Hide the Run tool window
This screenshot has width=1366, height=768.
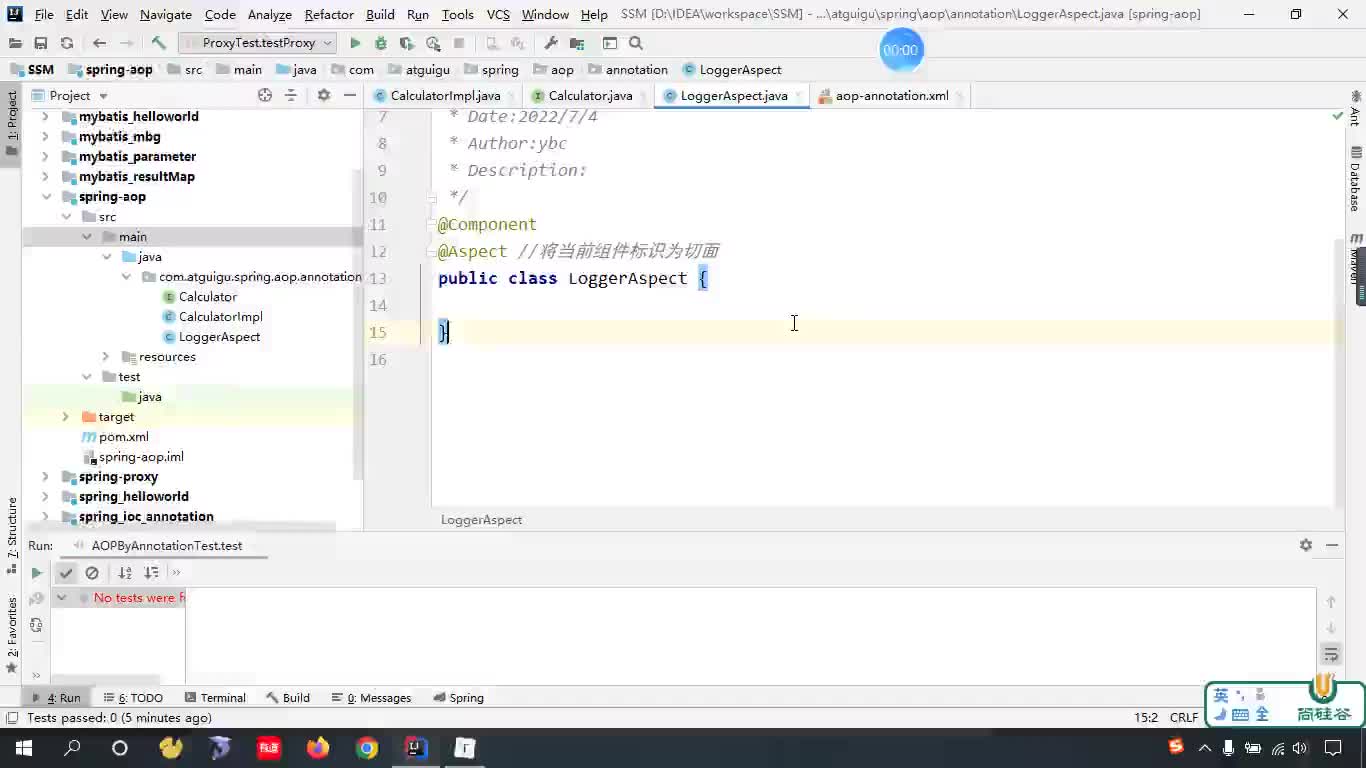coord(1332,545)
